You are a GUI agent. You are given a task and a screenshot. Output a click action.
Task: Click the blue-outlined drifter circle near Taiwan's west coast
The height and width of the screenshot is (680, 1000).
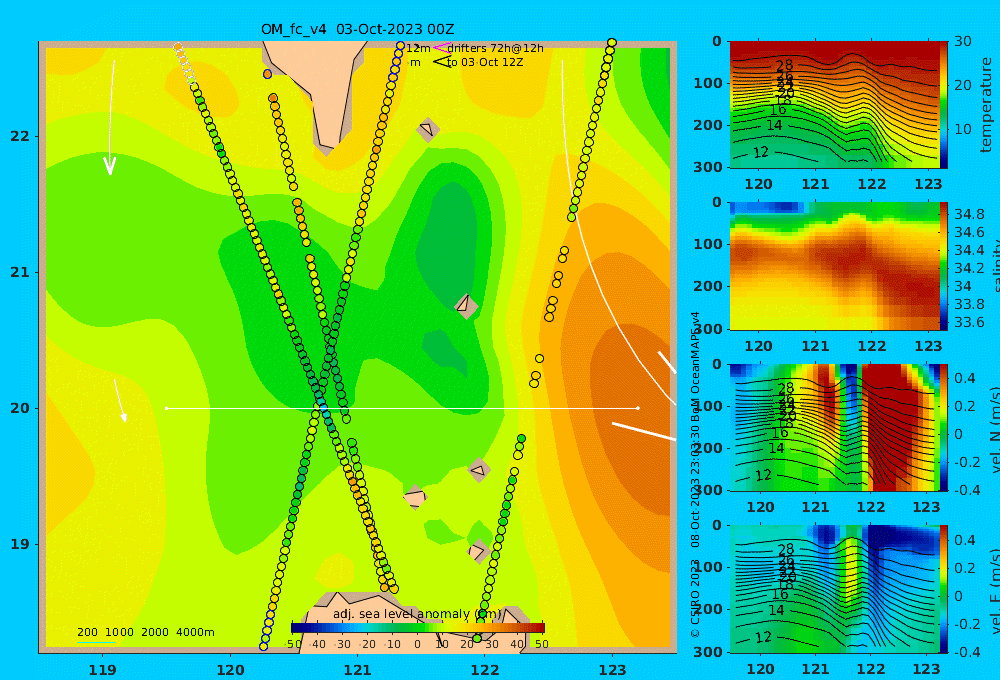(267, 74)
